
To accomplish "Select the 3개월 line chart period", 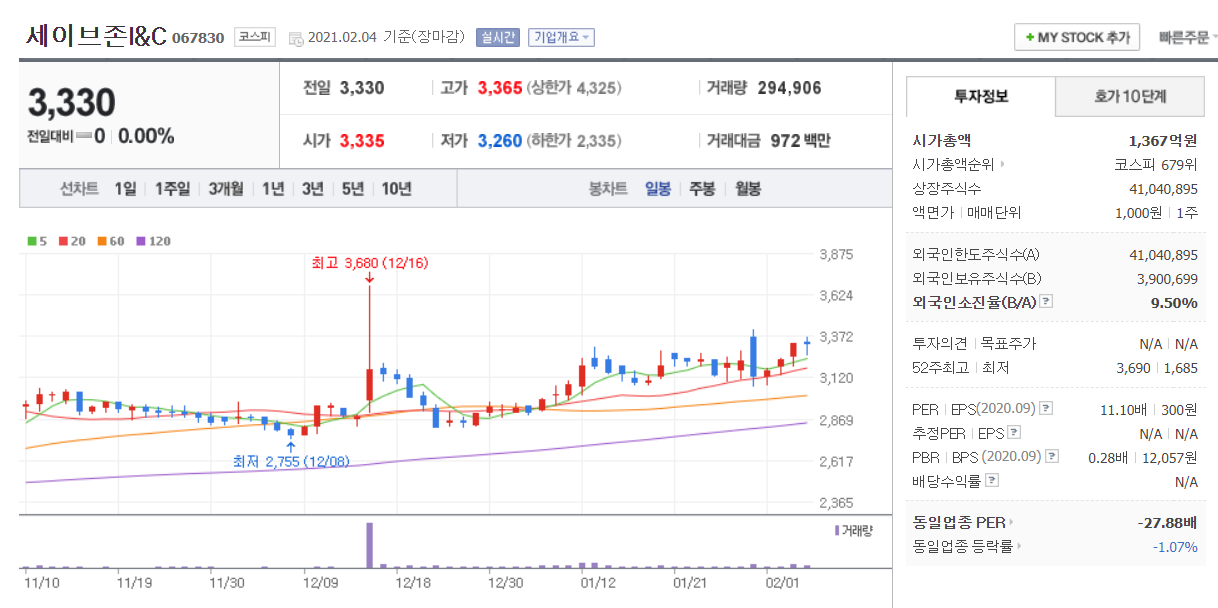I will pyautogui.click(x=226, y=188).
